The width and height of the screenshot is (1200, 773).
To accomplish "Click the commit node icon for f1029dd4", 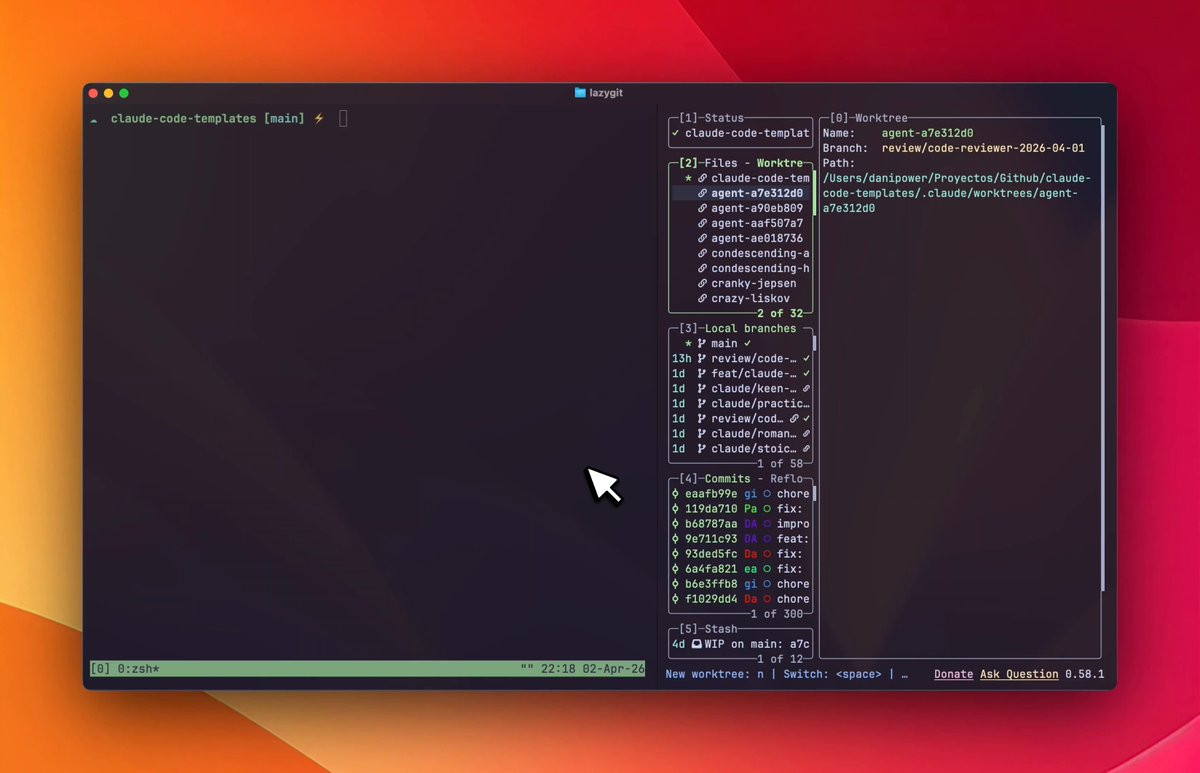I will [x=675, y=598].
